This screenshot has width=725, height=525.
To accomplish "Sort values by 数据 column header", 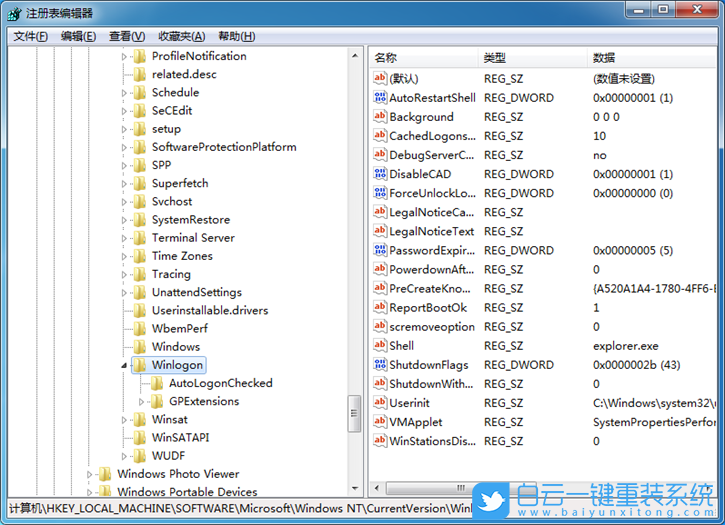I will (x=652, y=58).
